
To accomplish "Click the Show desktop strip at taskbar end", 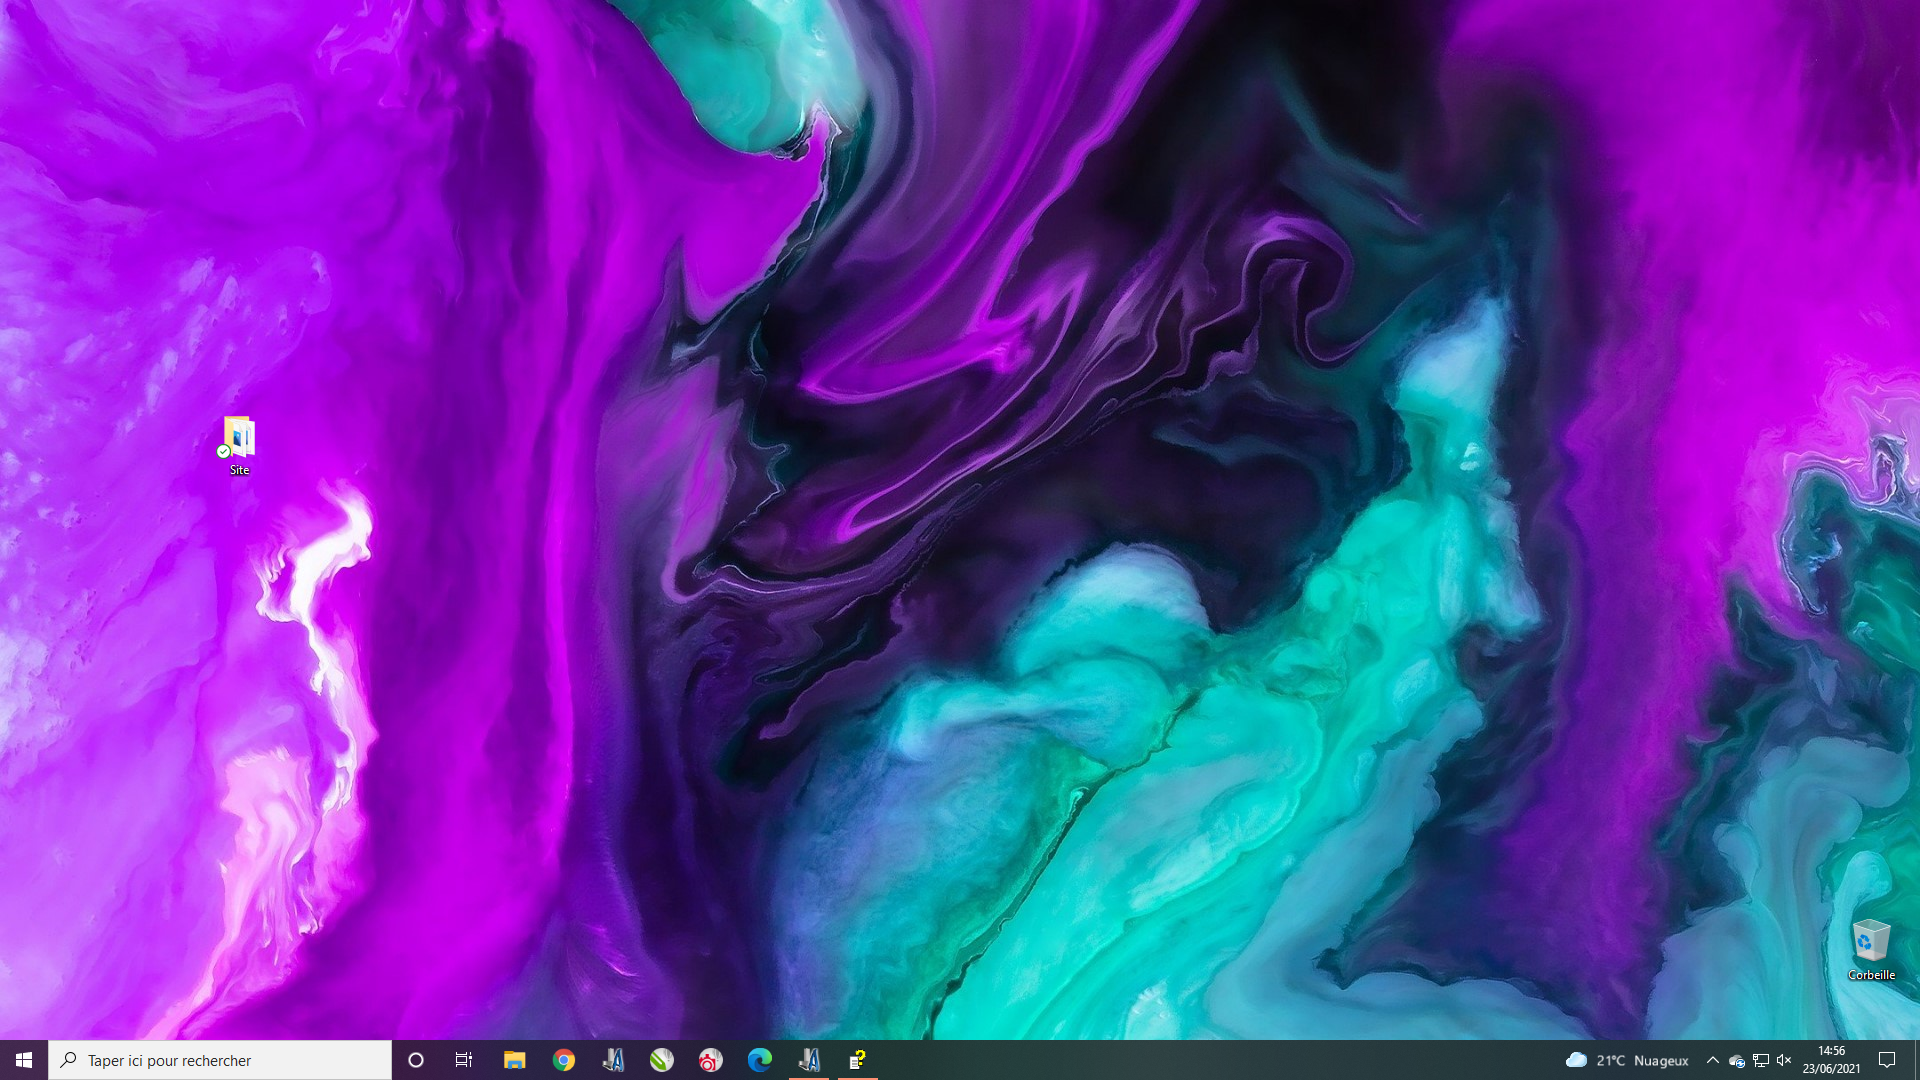I will (x=1916, y=1060).
